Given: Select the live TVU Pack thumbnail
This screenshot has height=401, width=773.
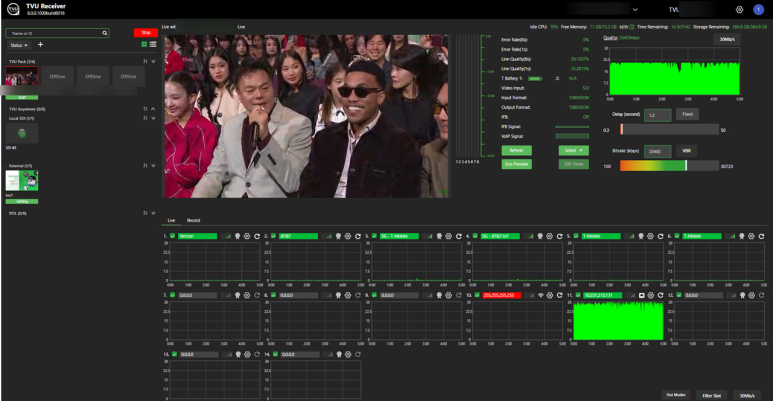Looking at the screenshot, I should (x=22, y=76).
